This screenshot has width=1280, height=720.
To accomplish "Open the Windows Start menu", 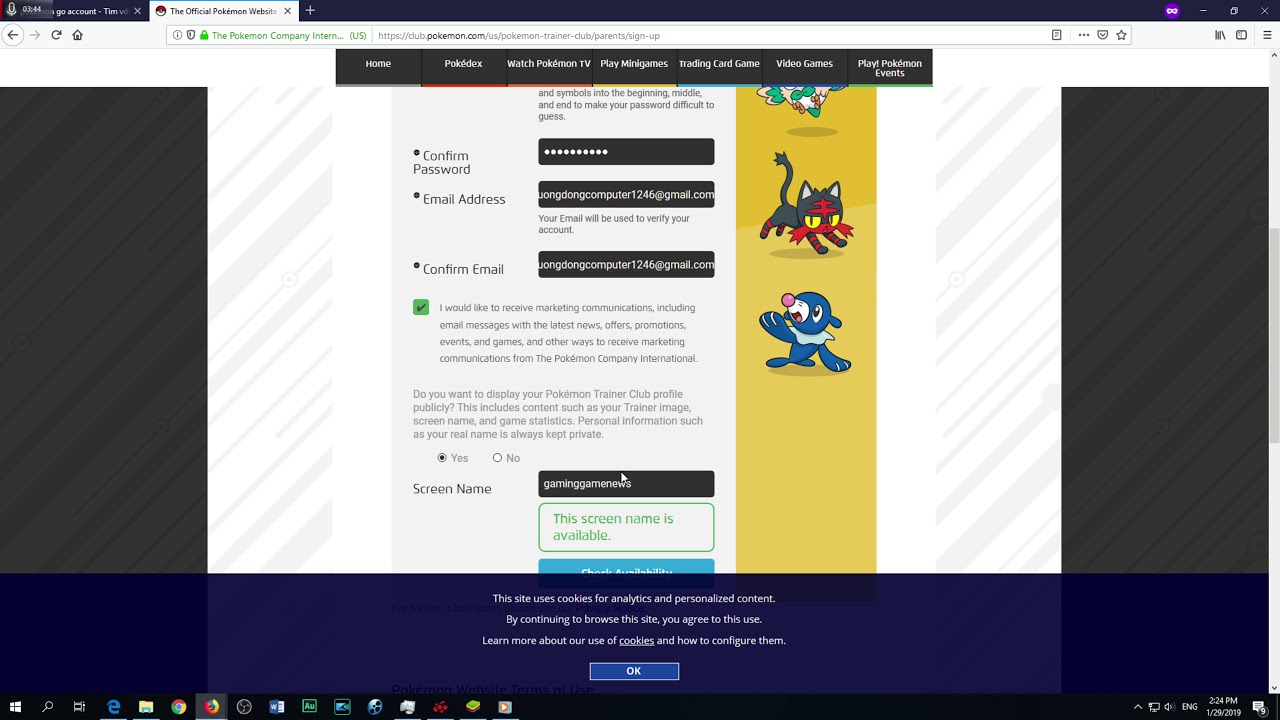I will [15, 707].
